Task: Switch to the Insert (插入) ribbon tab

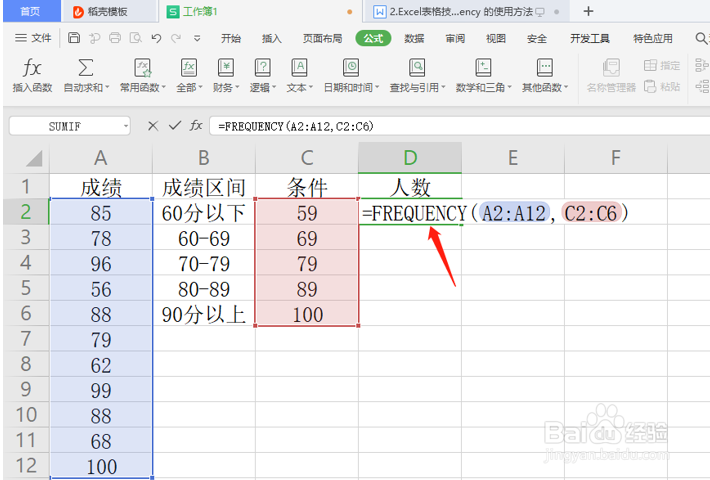Action: [x=272, y=38]
